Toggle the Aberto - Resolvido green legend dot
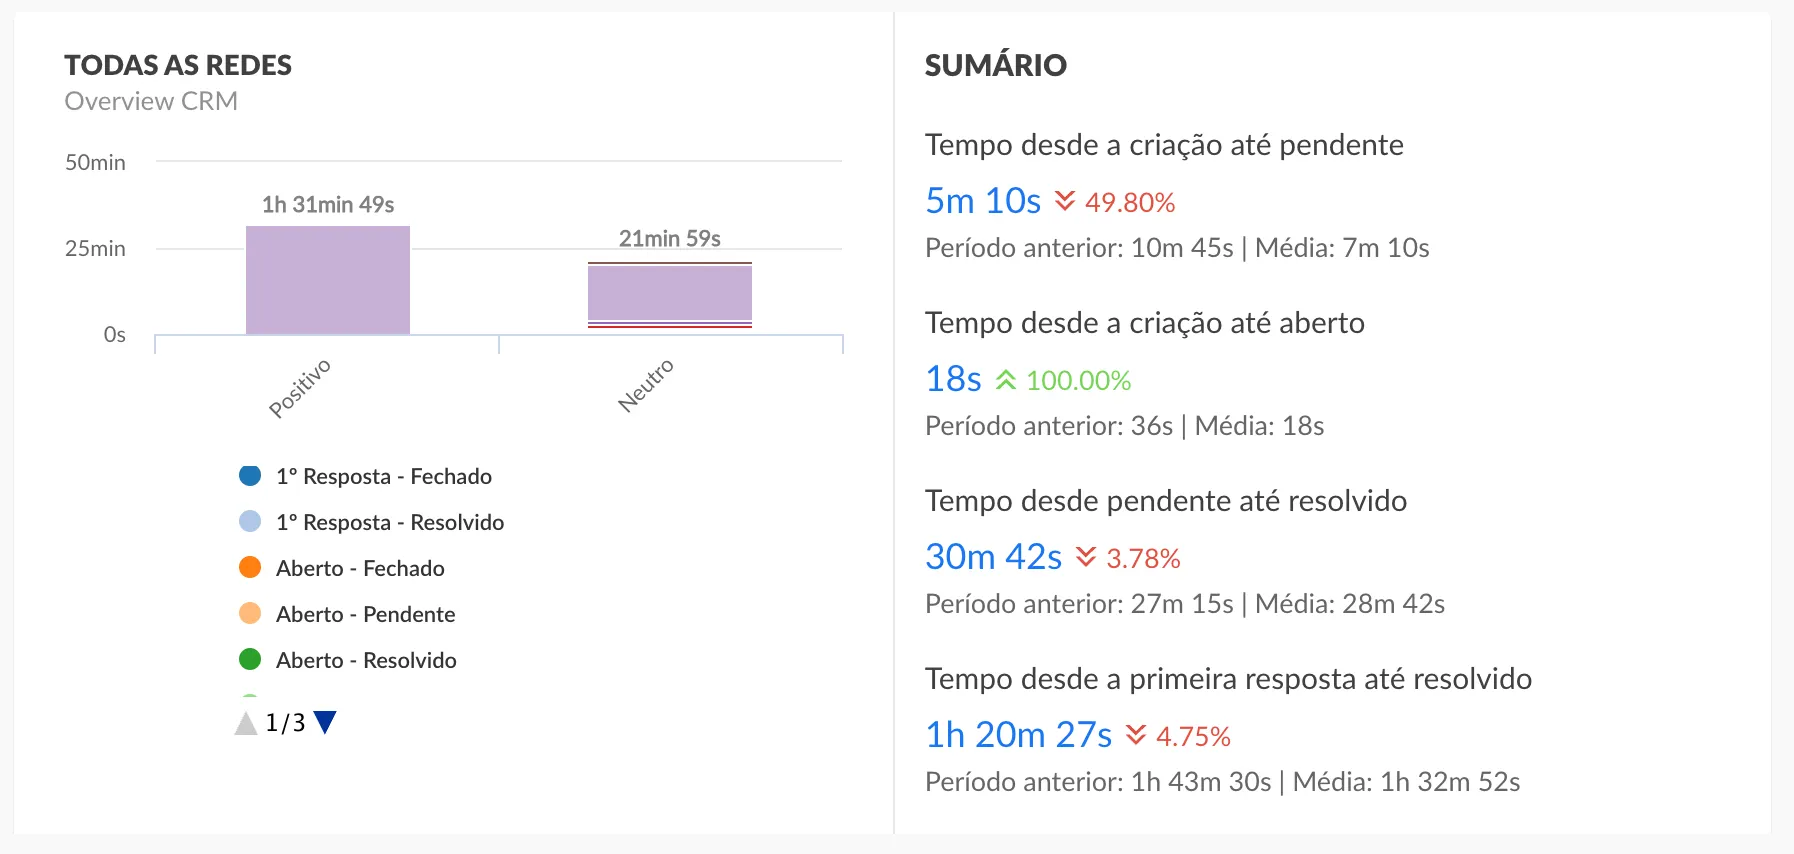The image size is (1794, 854). pyautogui.click(x=250, y=660)
